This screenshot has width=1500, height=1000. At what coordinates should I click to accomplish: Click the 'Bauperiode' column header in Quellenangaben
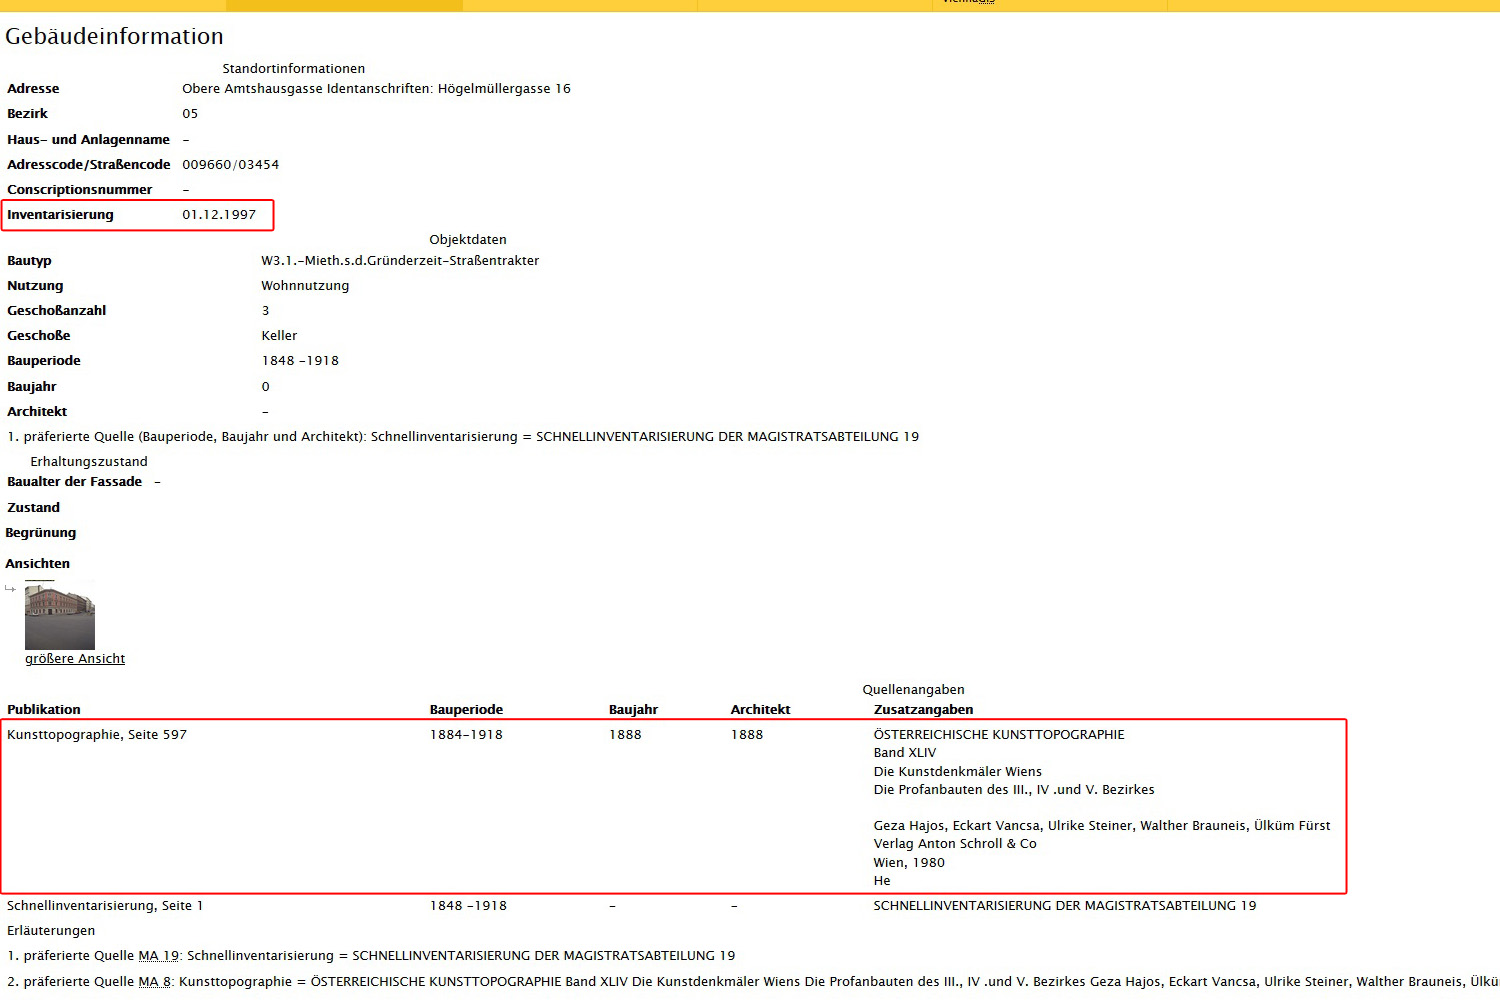[x=466, y=709]
